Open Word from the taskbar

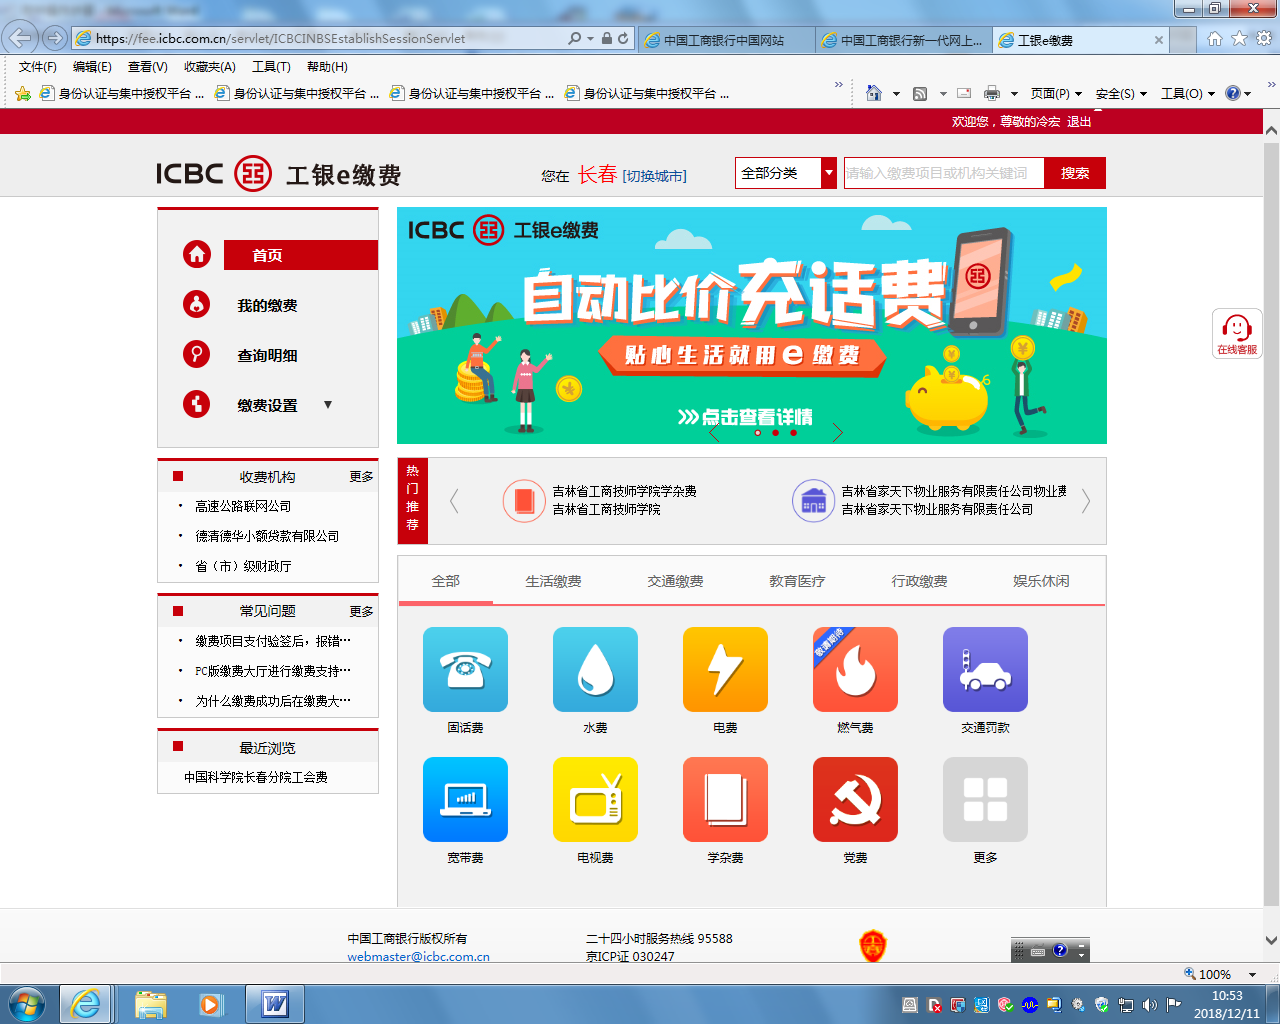[x=274, y=1003]
